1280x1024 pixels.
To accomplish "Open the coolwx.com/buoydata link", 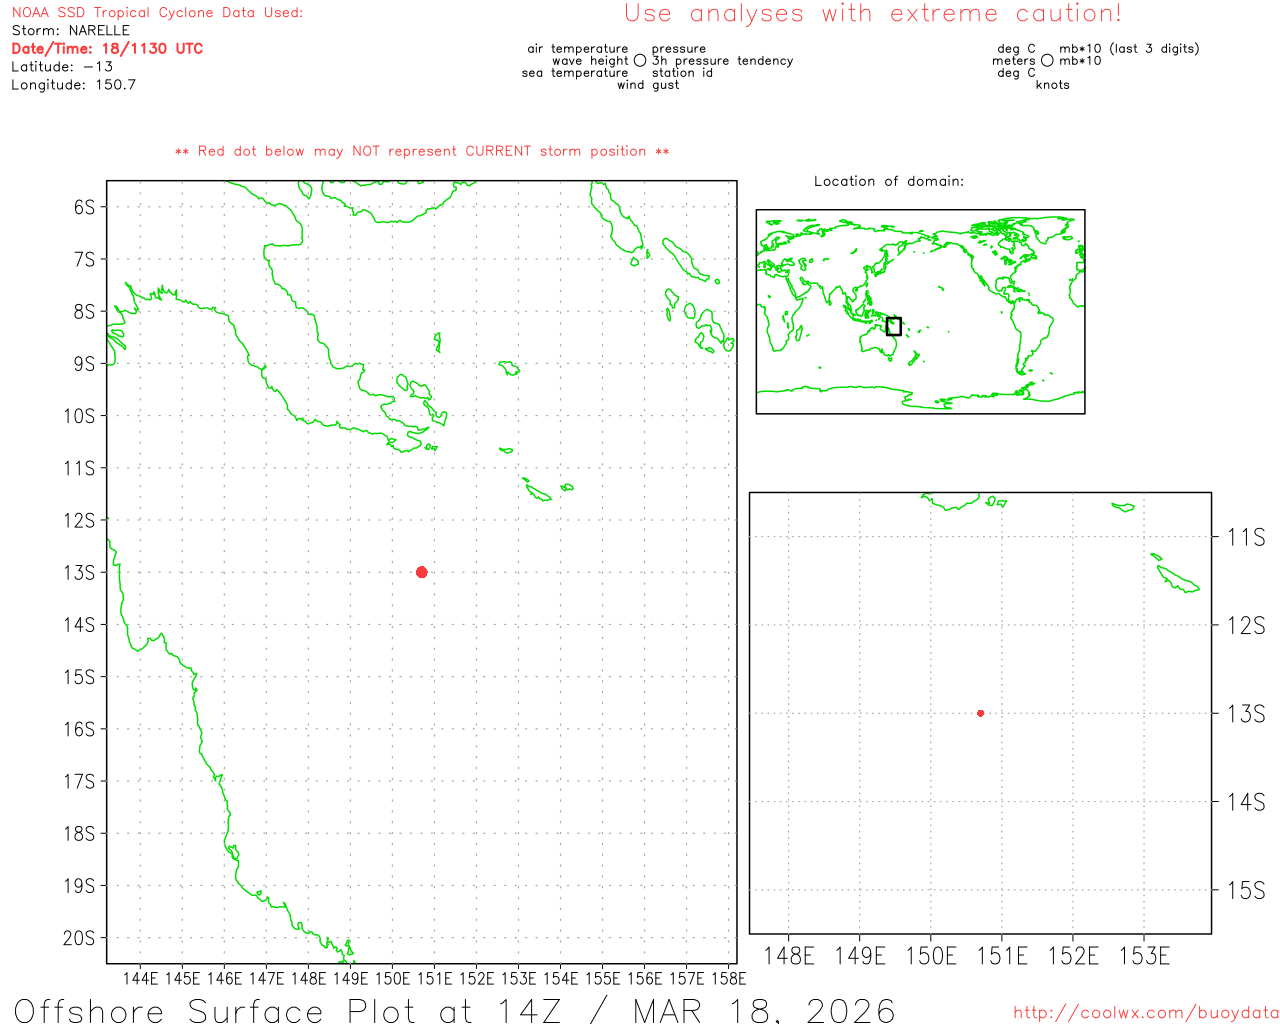I will click(x=1145, y=1013).
